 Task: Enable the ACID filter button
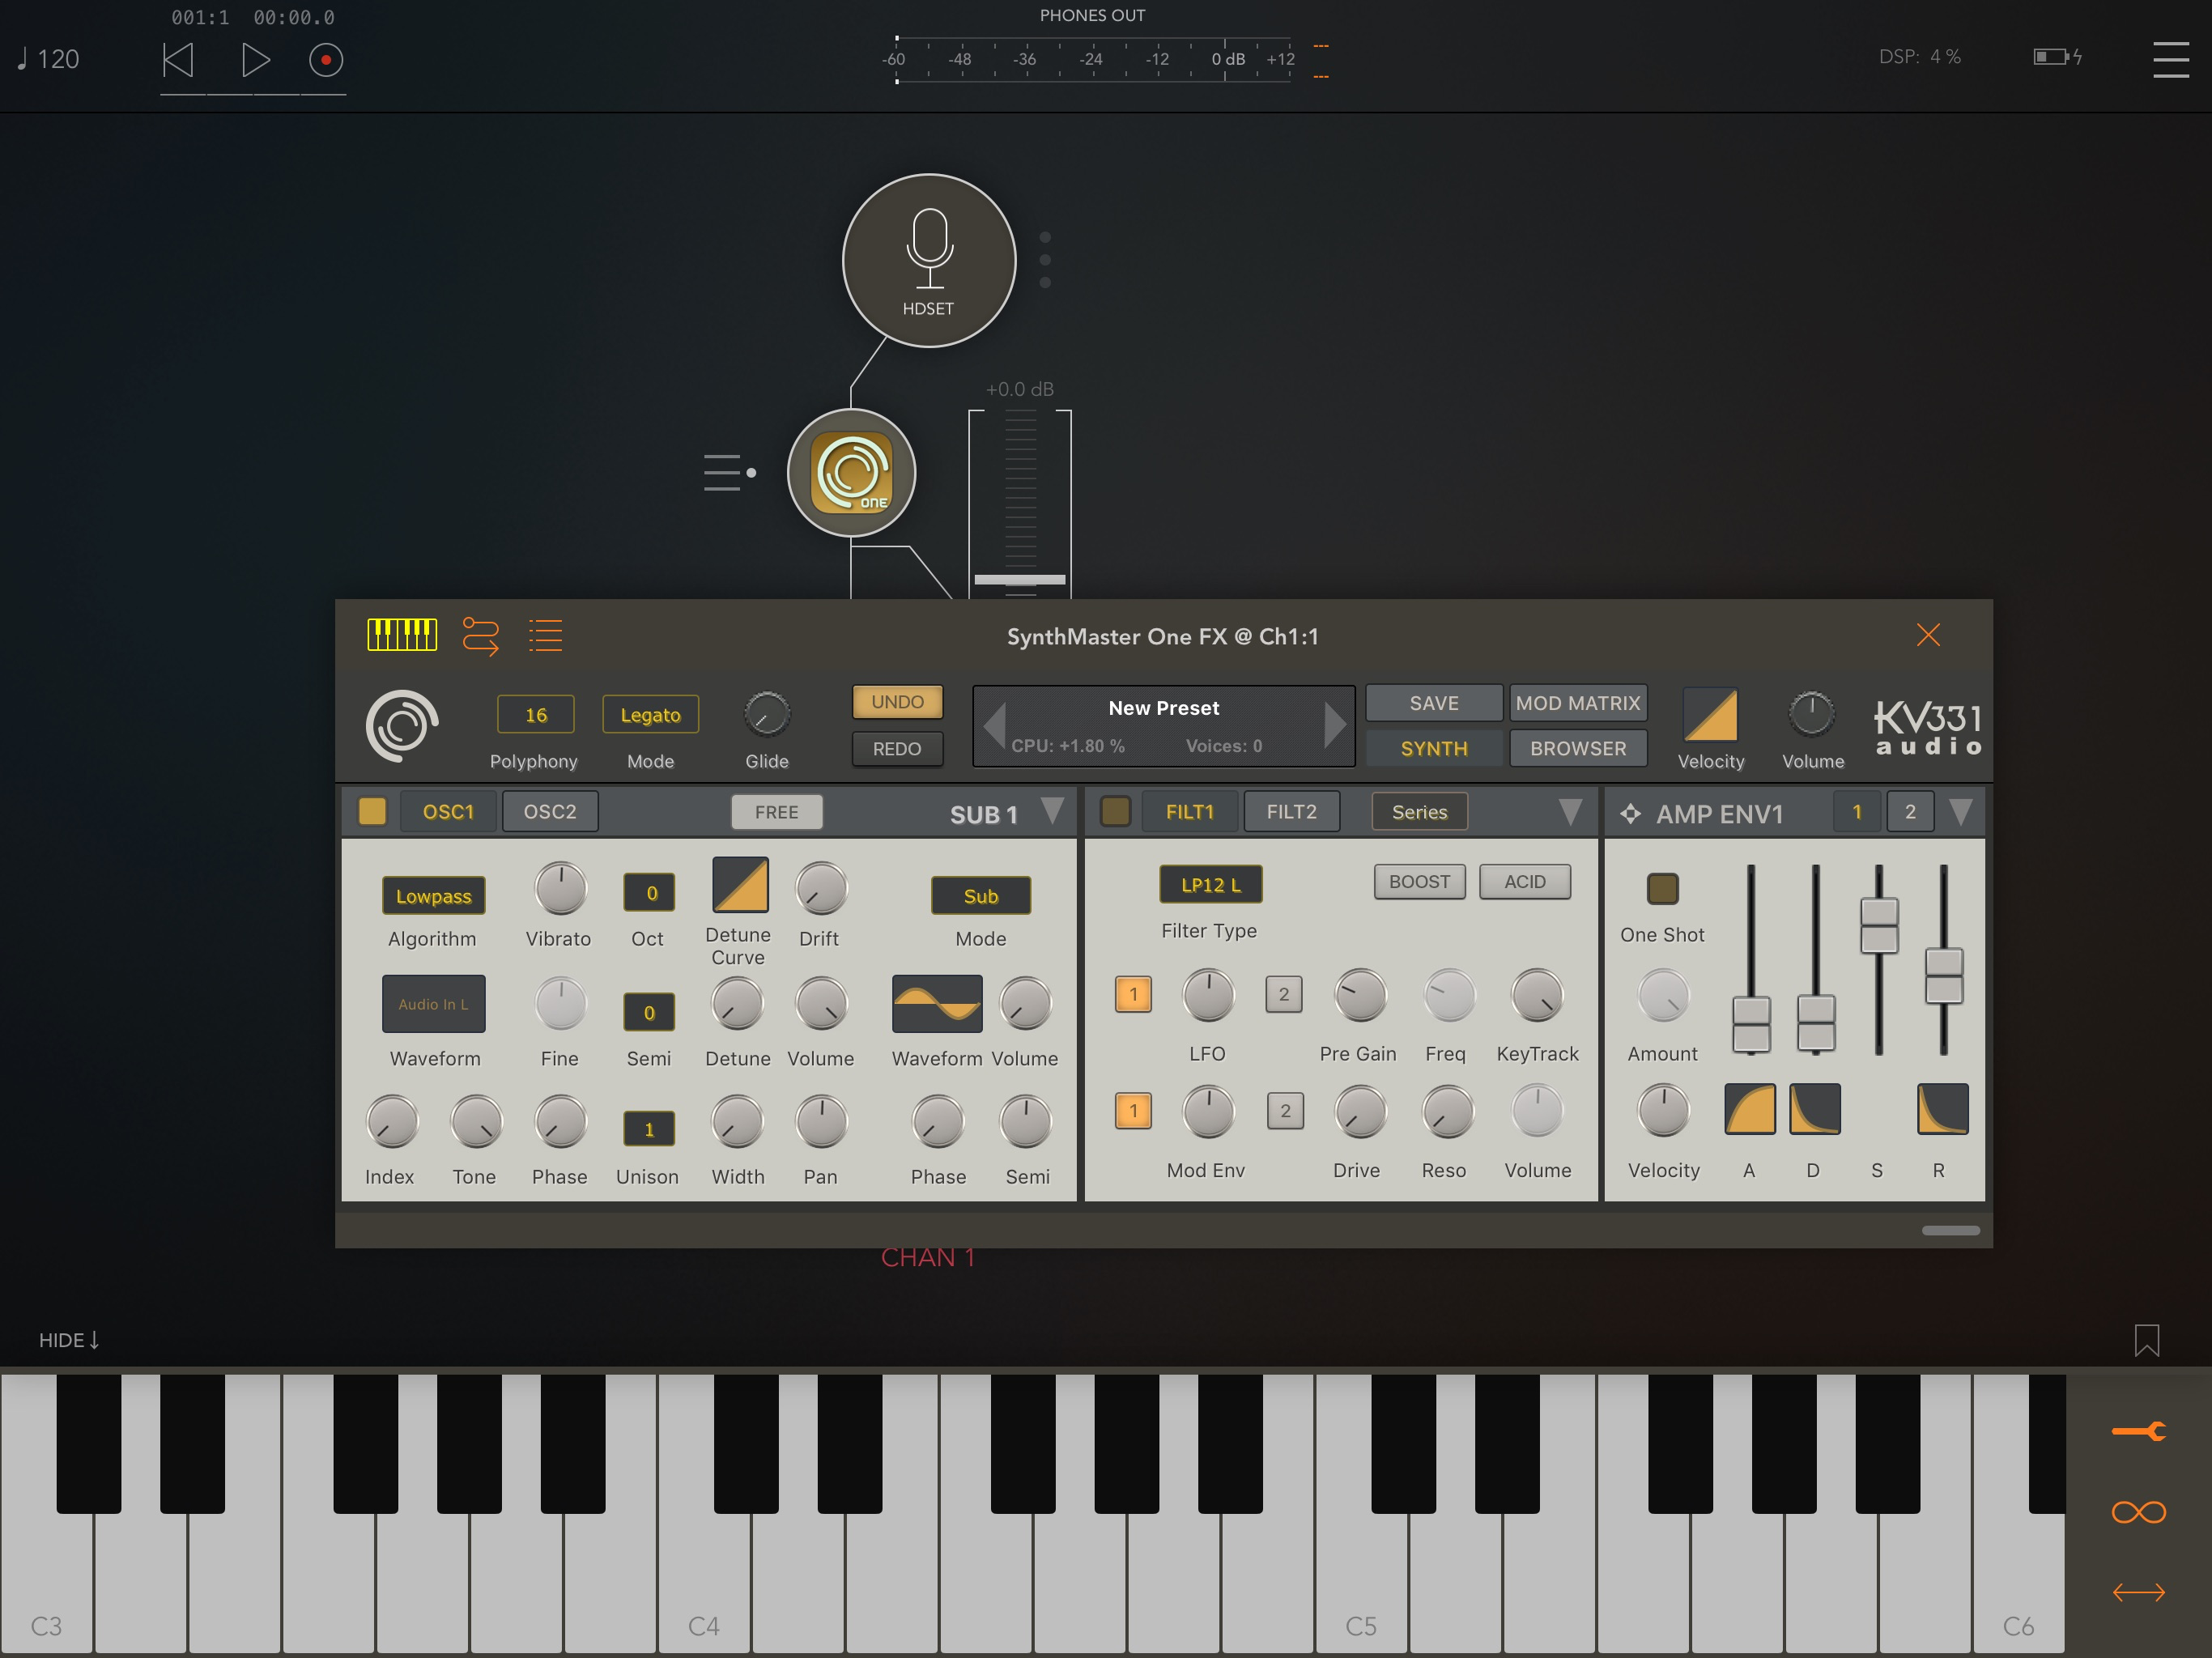tap(1524, 882)
